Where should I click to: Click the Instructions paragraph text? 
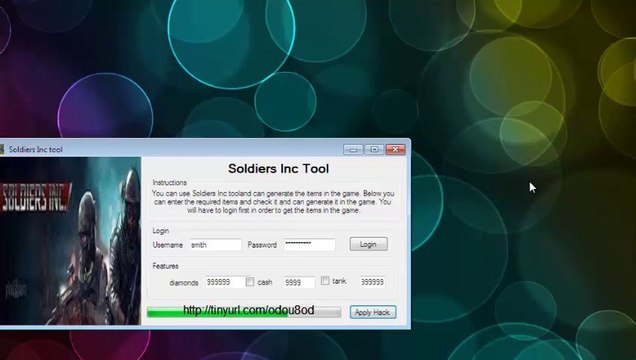coord(273,202)
